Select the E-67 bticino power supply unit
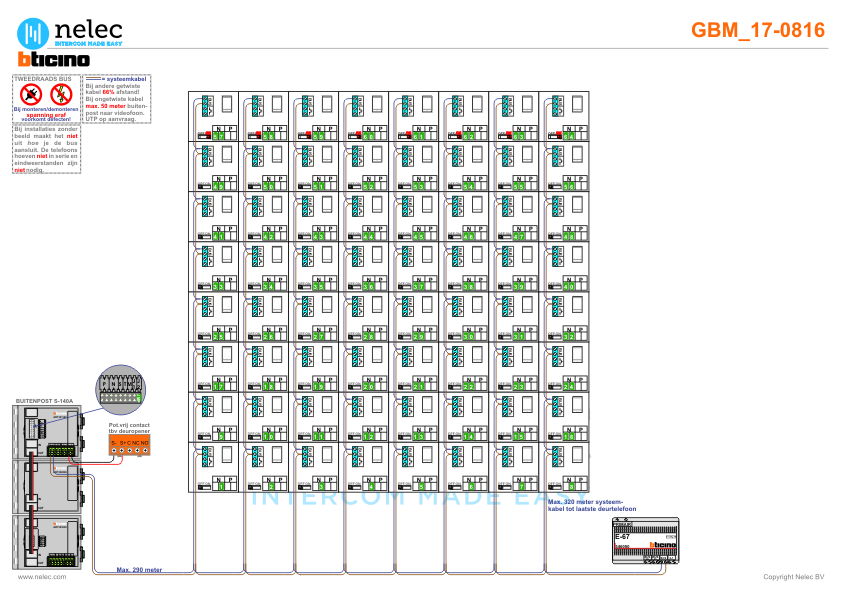Screen dimensions: 841x595 coord(644,541)
